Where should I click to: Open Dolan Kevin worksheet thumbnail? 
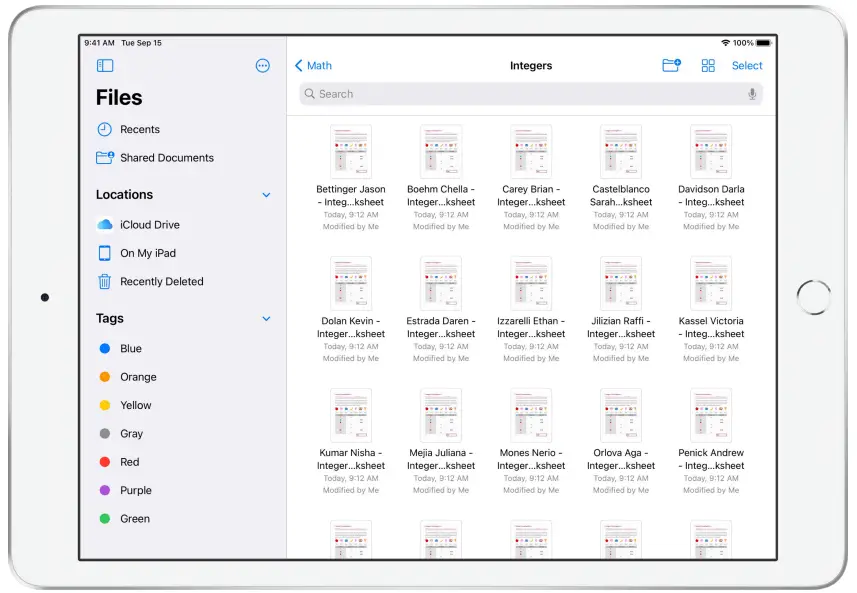(x=351, y=284)
